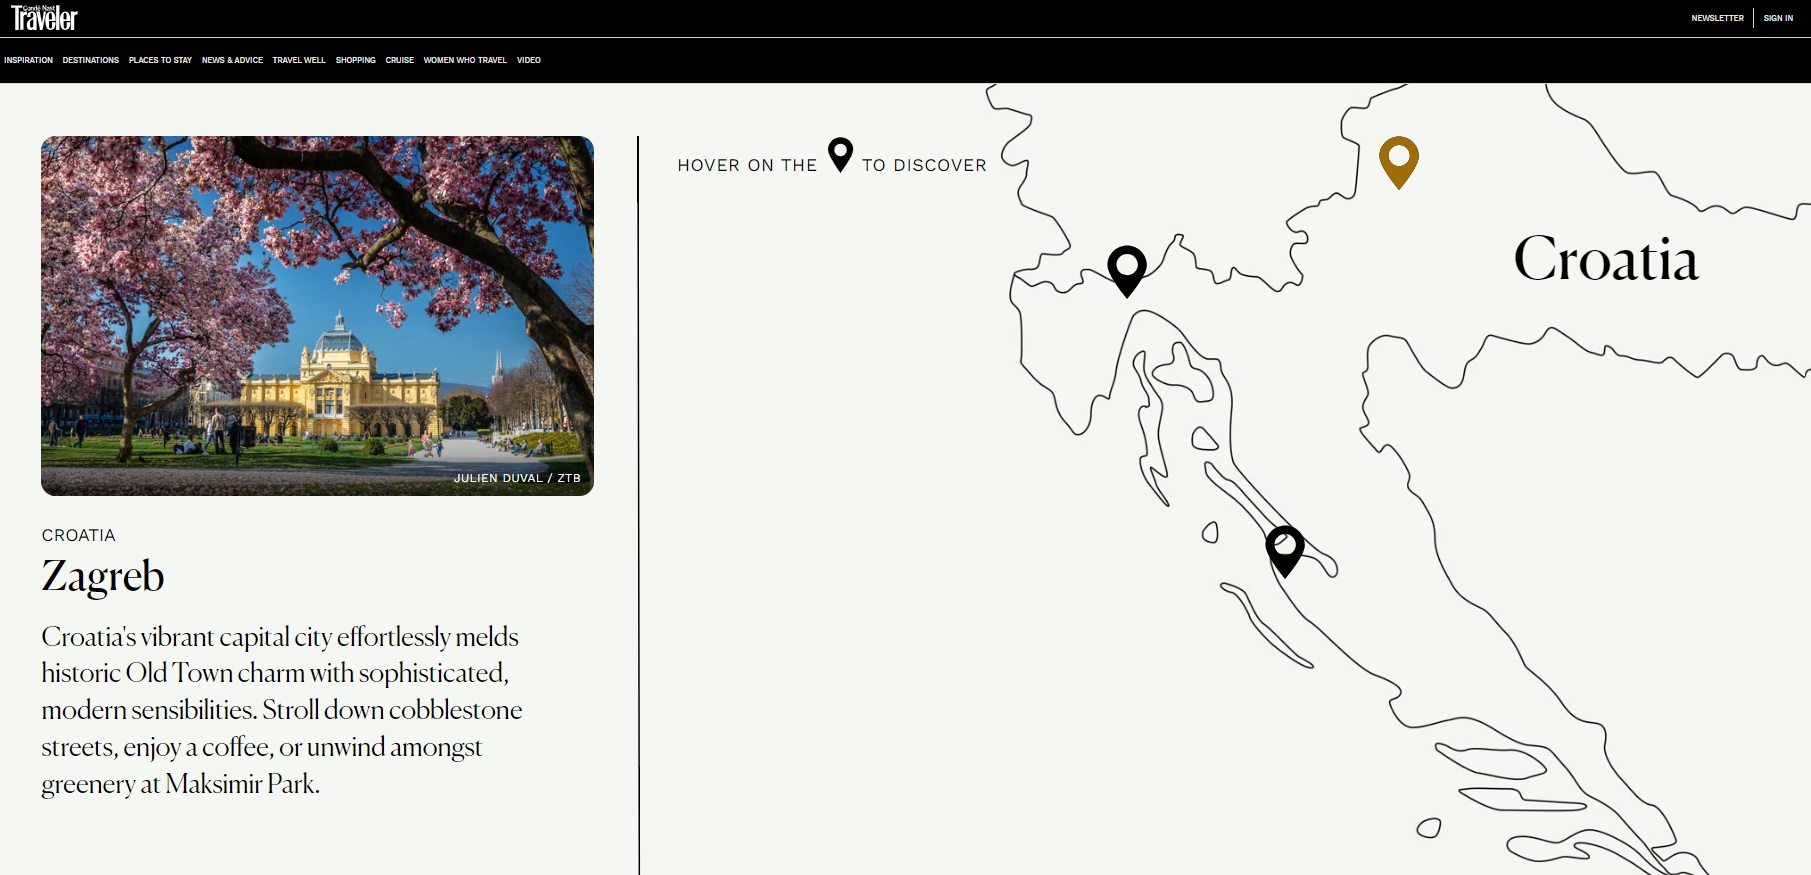
Task: Click the Croatia map title
Action: pos(1605,259)
